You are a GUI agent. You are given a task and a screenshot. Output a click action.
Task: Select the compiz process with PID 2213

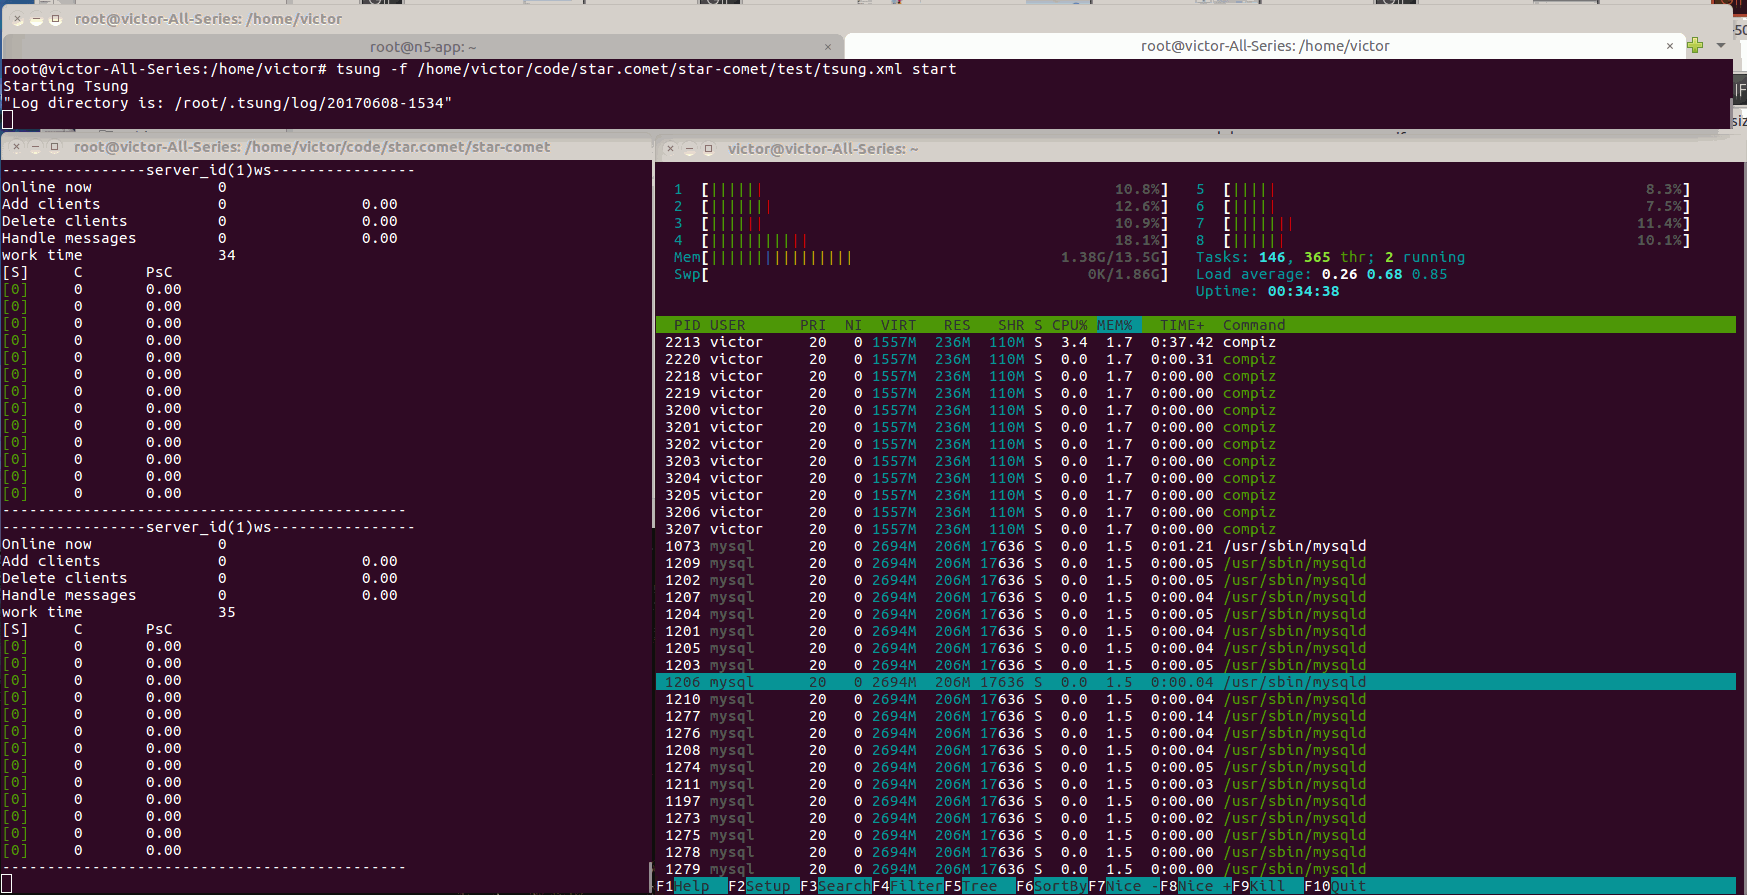[x=1000, y=342]
